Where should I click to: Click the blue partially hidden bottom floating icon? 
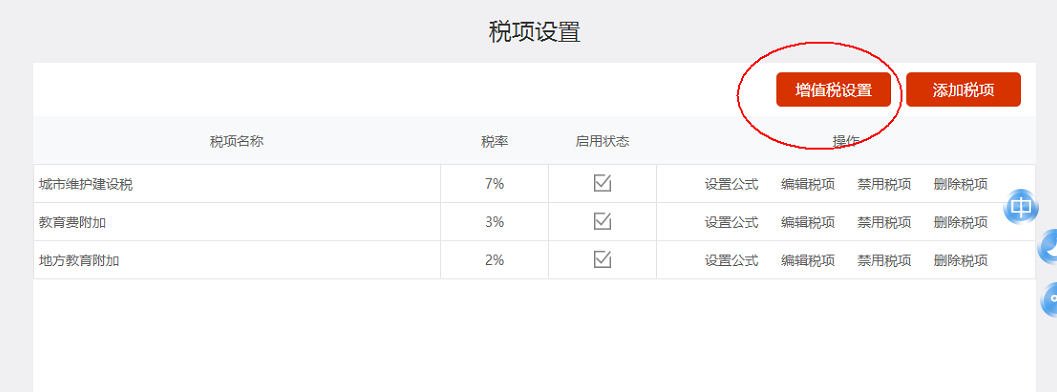coord(1050,300)
